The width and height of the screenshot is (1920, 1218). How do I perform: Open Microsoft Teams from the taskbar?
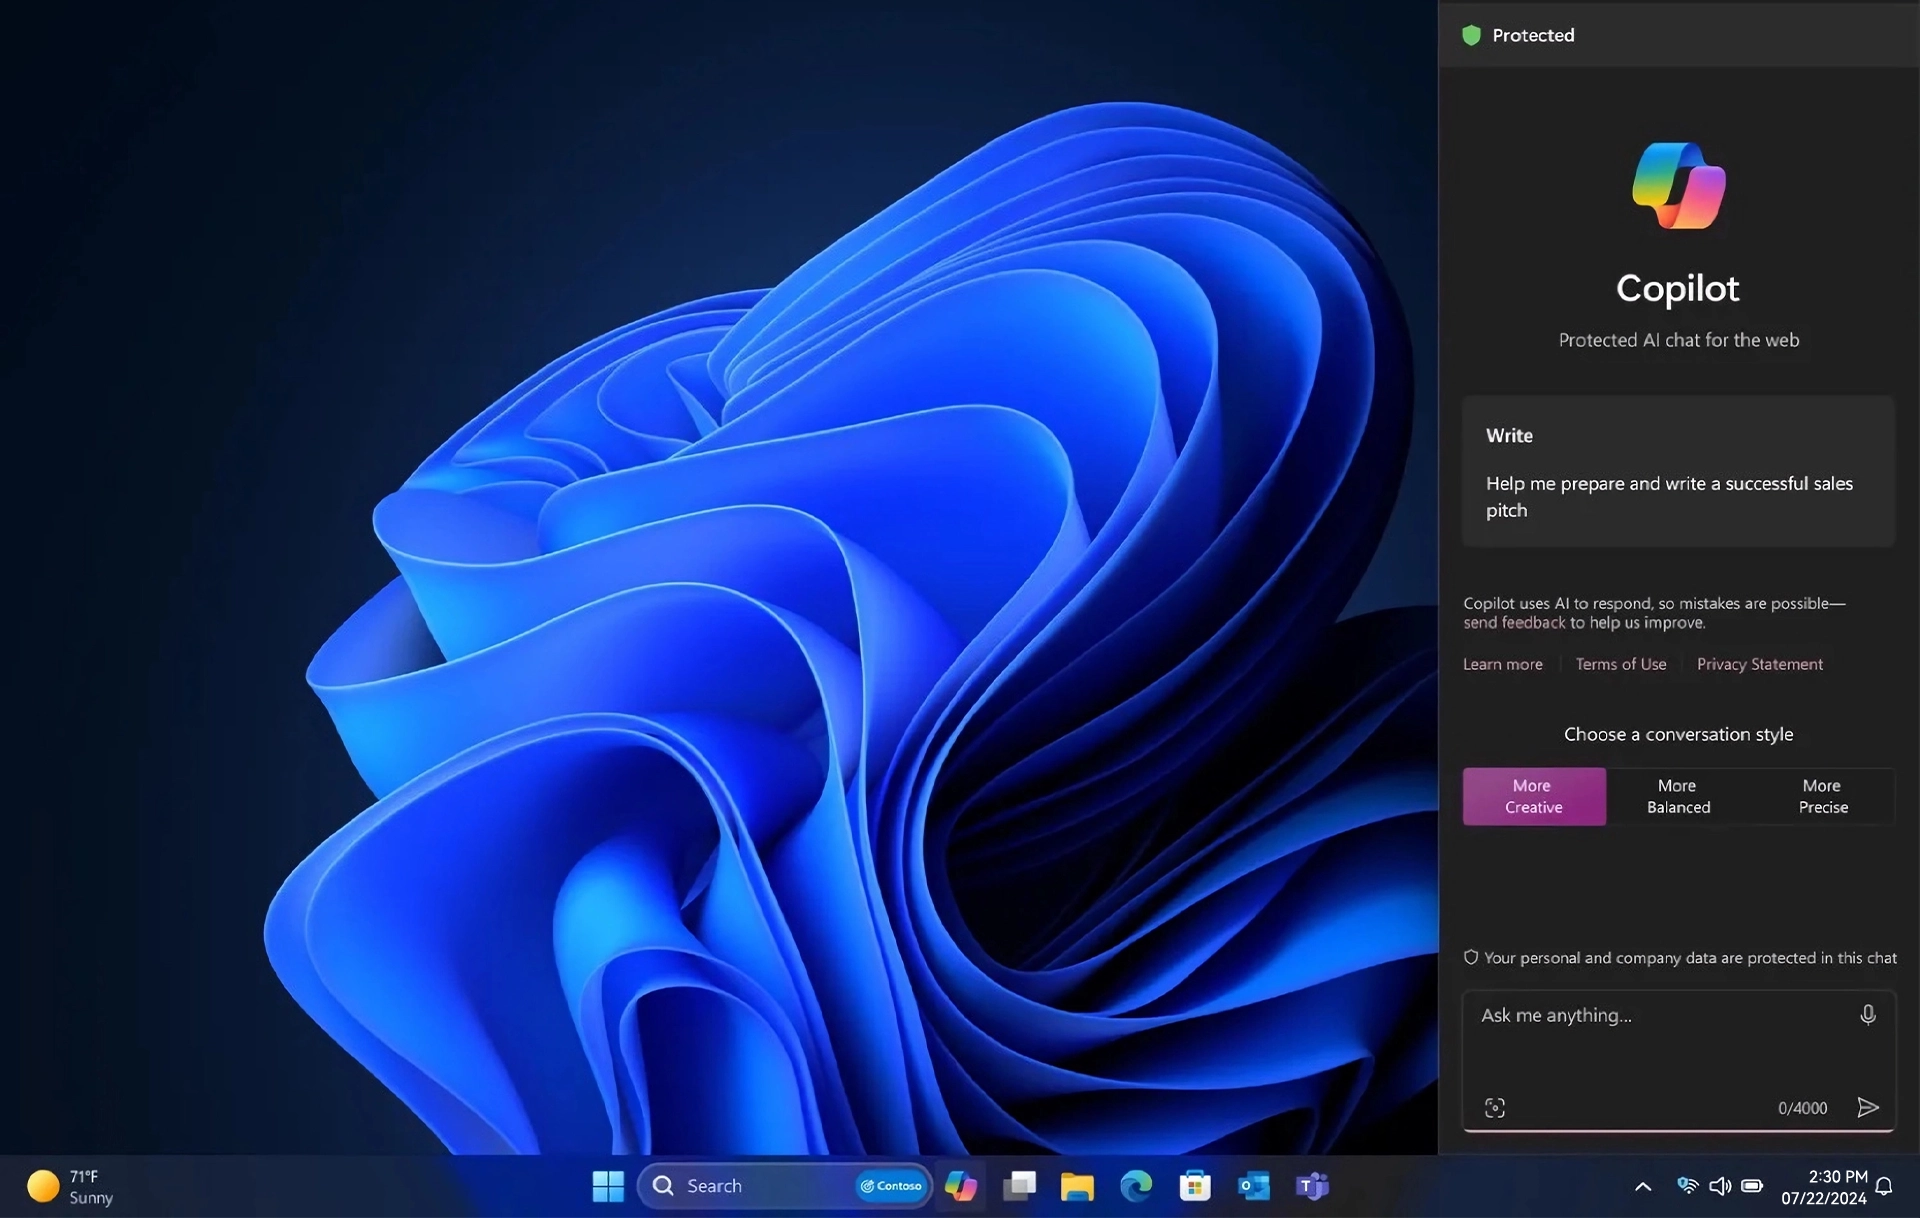[x=1312, y=1186]
